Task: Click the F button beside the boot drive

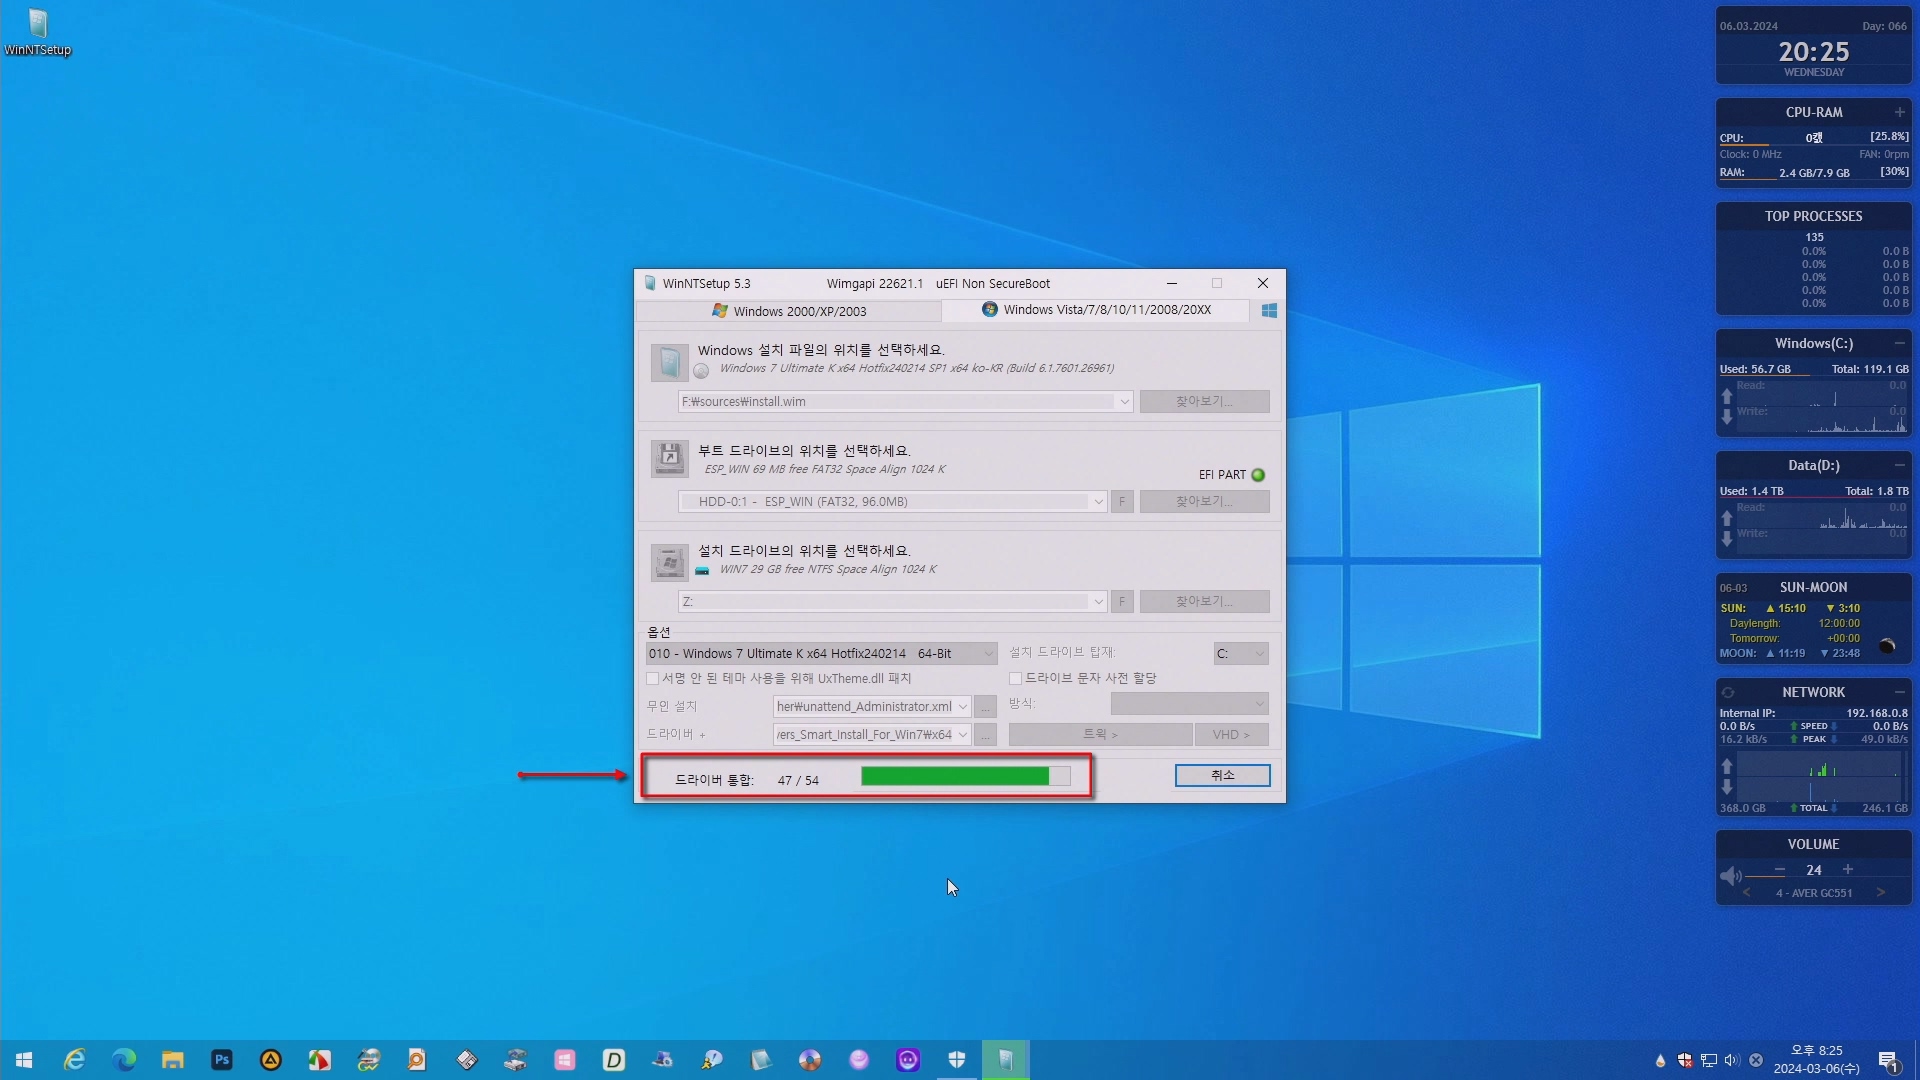Action: point(1122,502)
